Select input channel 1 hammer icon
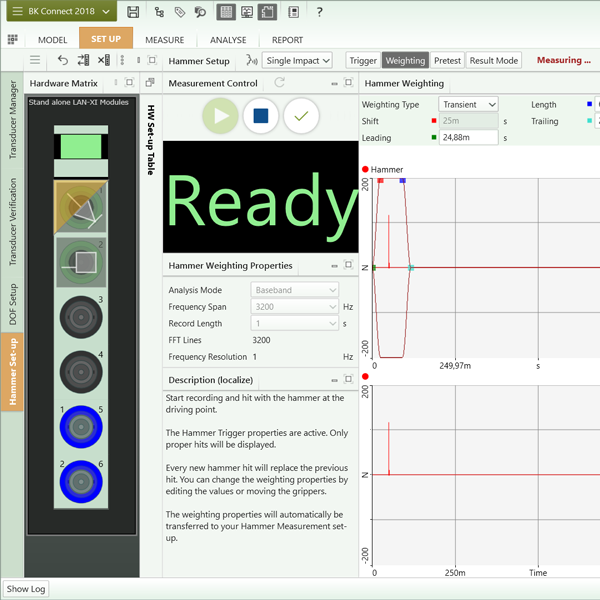Screen dimensions: 600x600 click(79, 205)
